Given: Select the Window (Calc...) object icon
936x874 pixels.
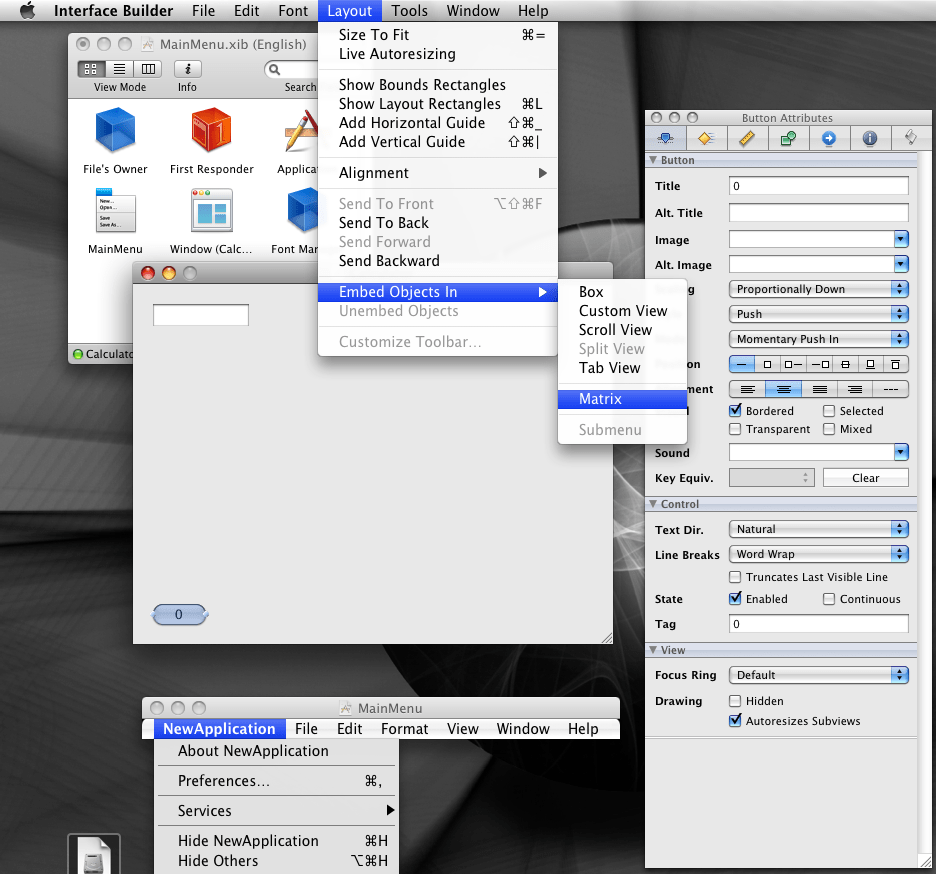Looking at the screenshot, I should pyautogui.click(x=211, y=211).
